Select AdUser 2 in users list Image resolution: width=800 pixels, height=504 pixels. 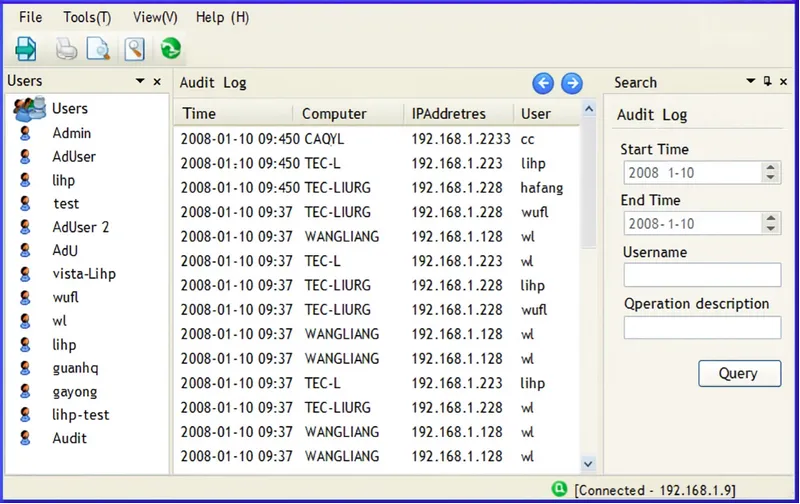pos(81,227)
